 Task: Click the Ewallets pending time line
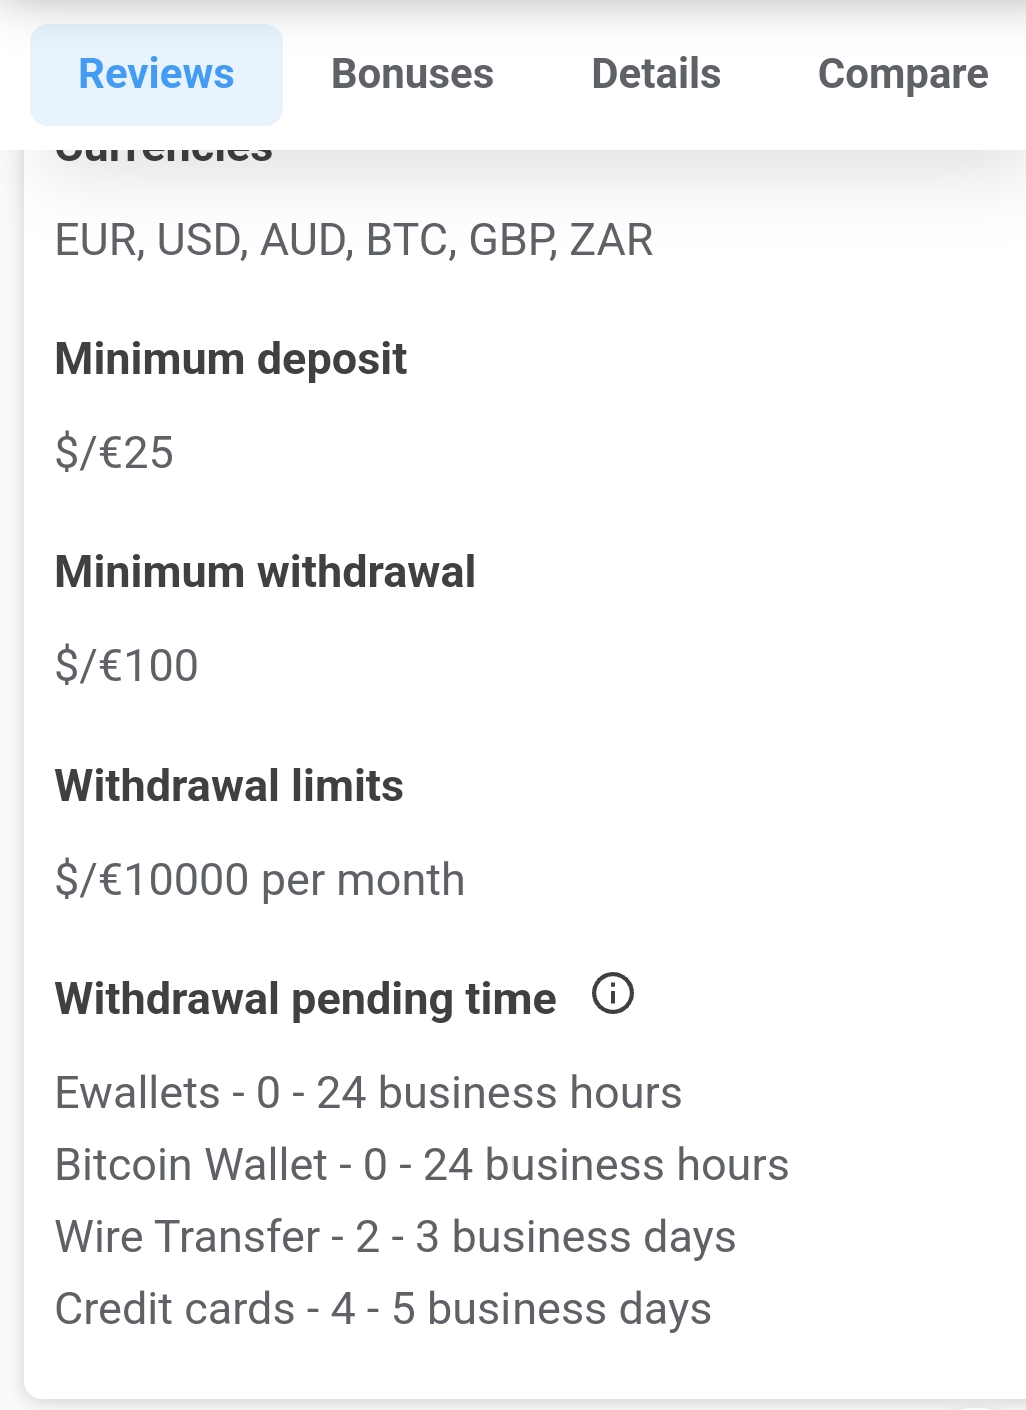(368, 1093)
